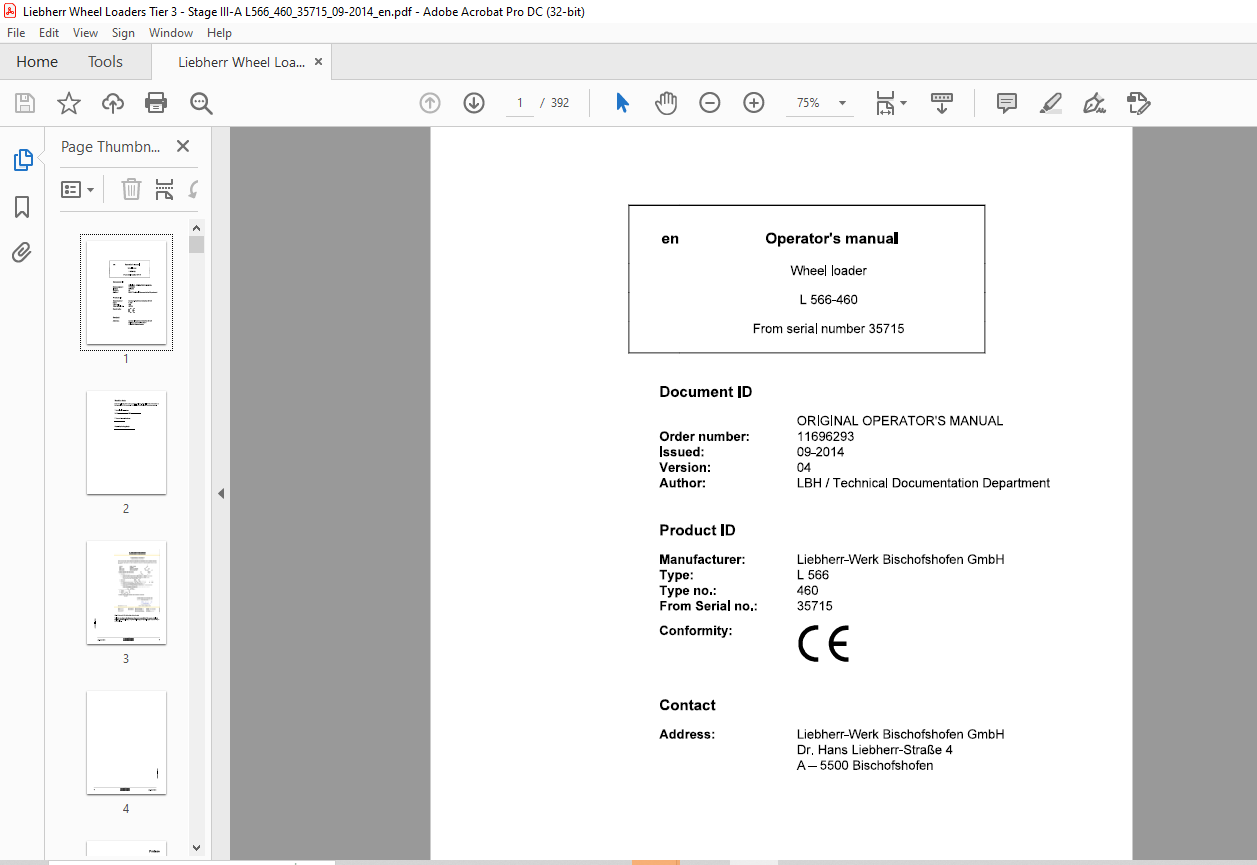
Task: Zoom out with minus button
Action: [710, 103]
